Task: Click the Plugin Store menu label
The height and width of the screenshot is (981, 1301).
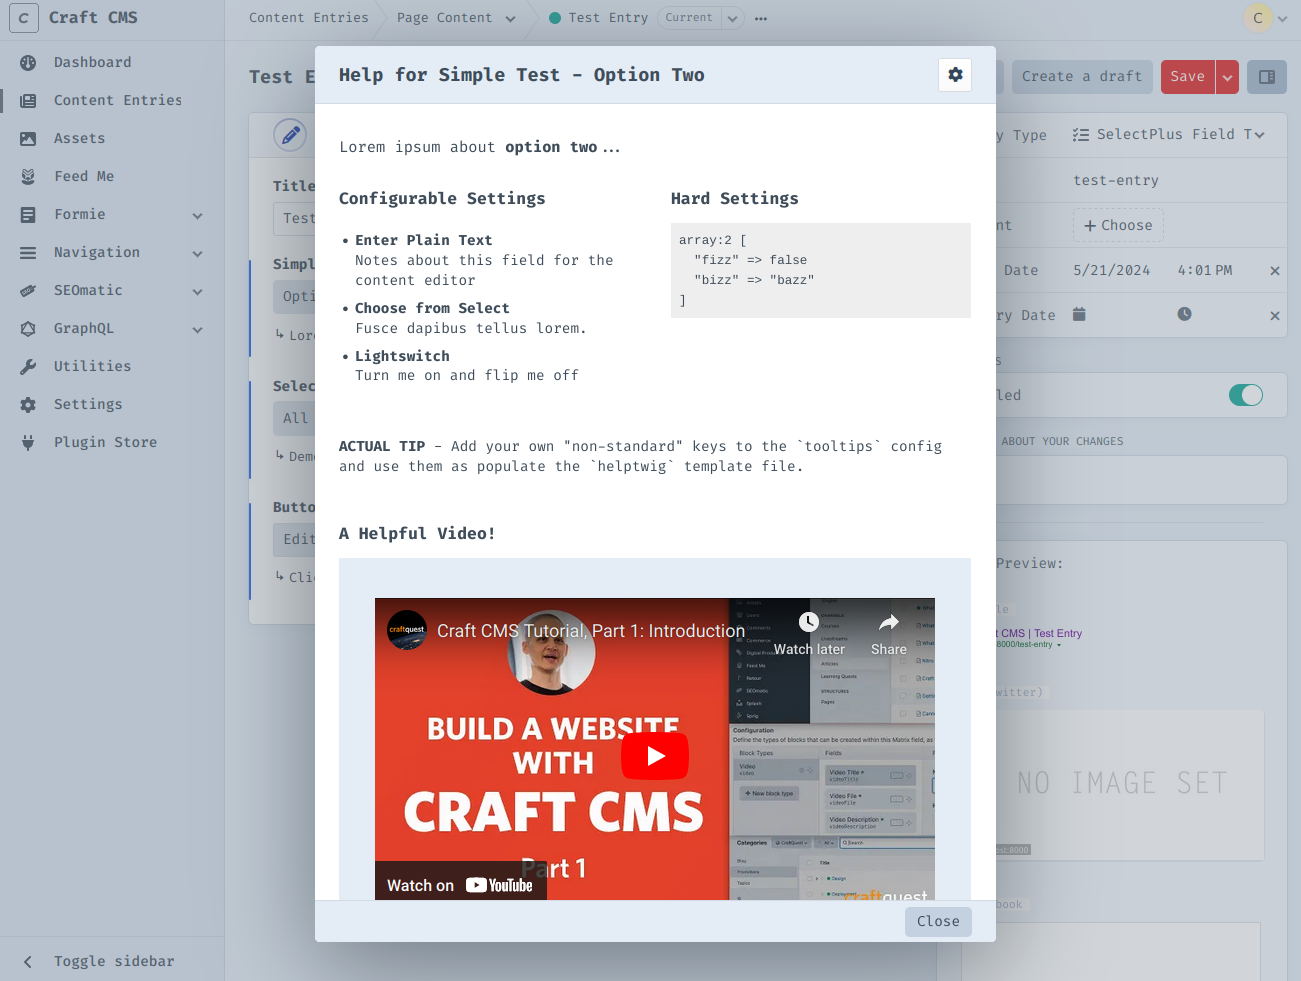Action: pos(105,442)
